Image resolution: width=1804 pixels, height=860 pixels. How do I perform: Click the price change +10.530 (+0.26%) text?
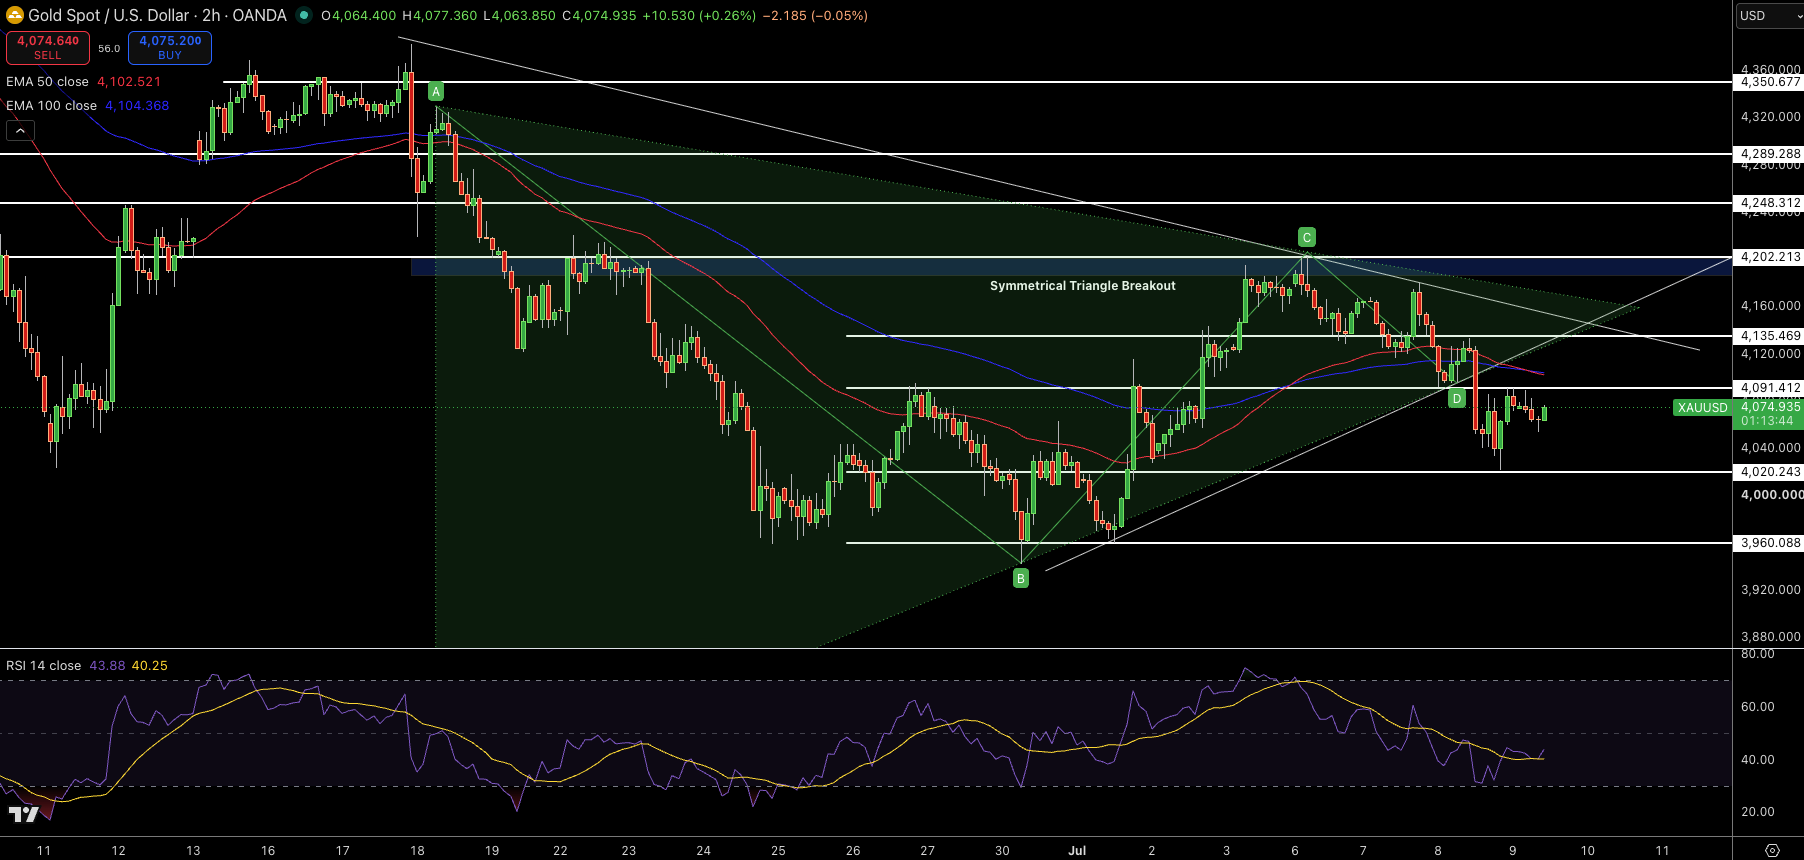(x=698, y=16)
